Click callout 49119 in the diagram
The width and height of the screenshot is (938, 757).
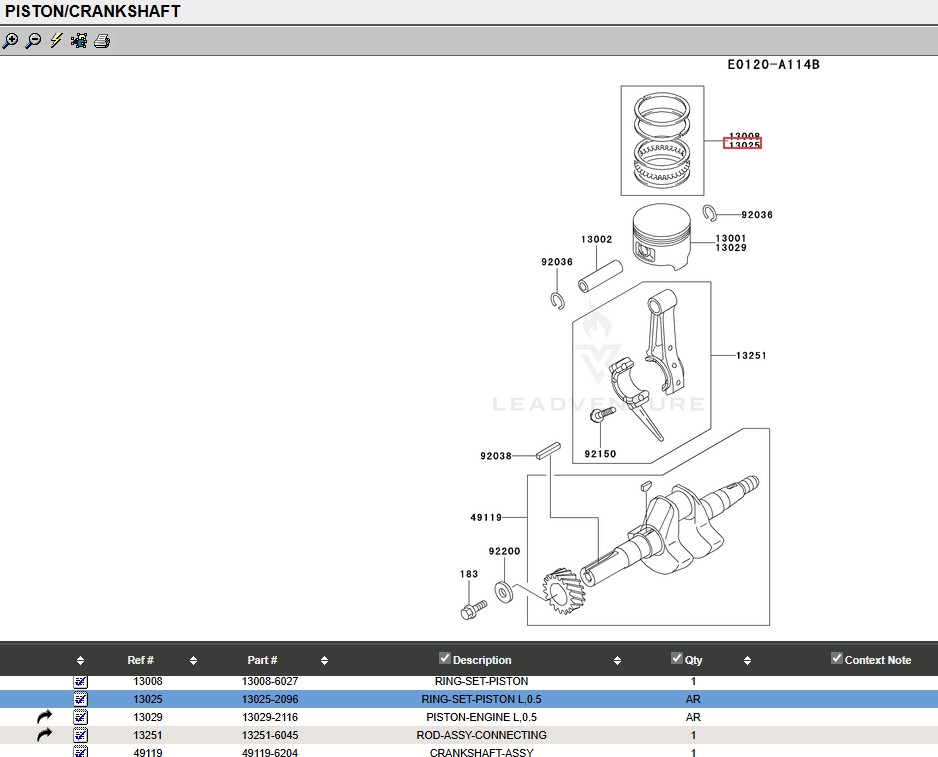coord(486,518)
